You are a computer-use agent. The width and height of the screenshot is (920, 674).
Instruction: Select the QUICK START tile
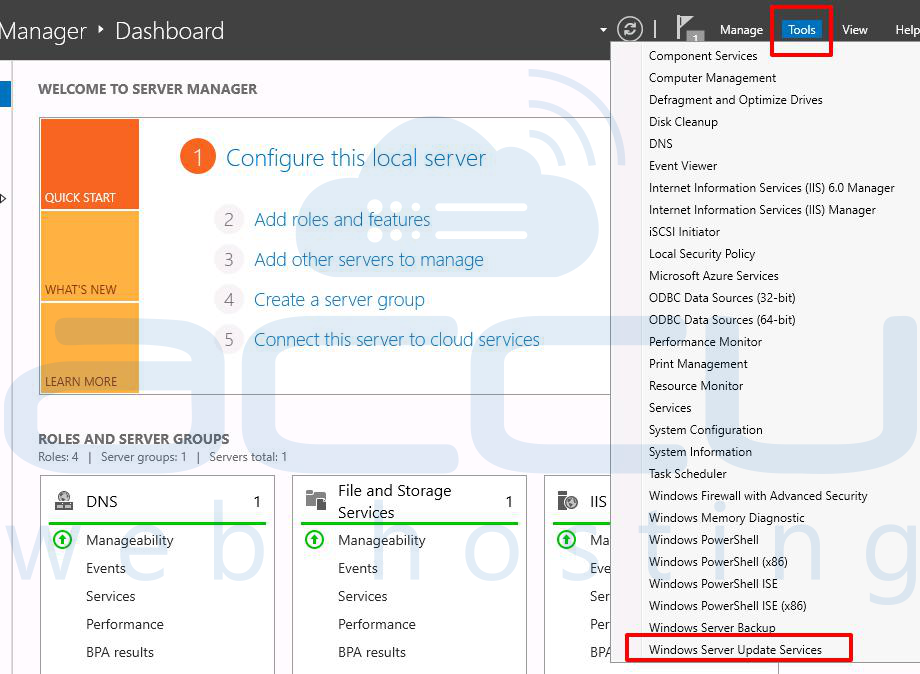(90, 164)
